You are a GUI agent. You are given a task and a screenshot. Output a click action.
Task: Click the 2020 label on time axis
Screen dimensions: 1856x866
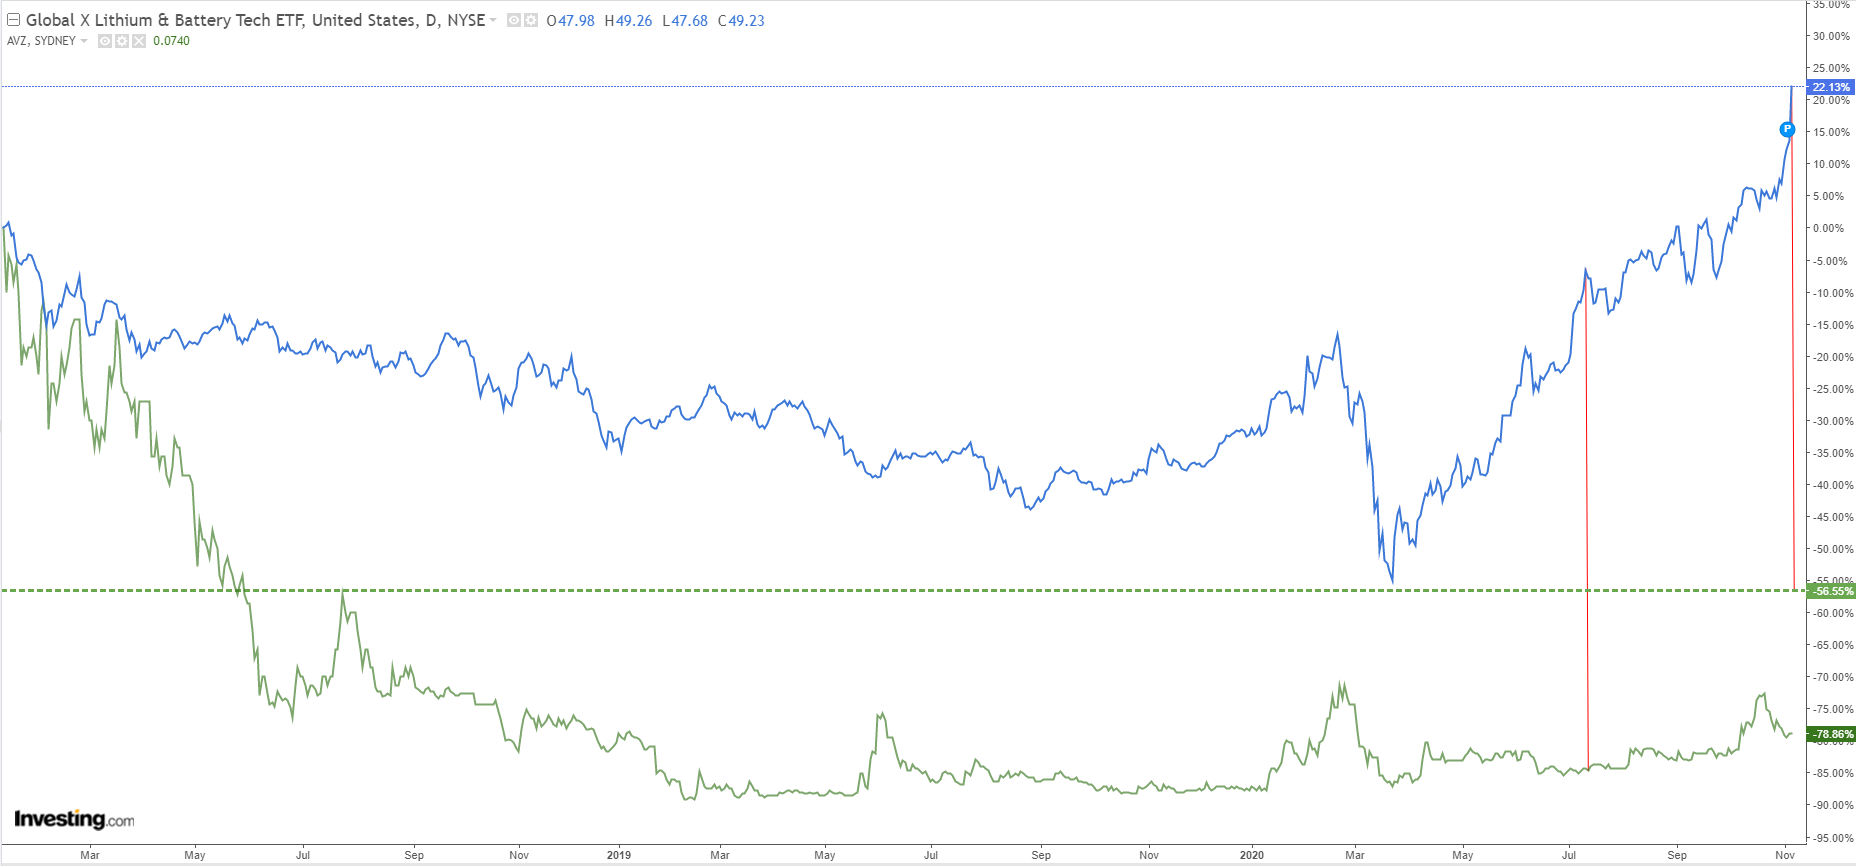(1251, 855)
